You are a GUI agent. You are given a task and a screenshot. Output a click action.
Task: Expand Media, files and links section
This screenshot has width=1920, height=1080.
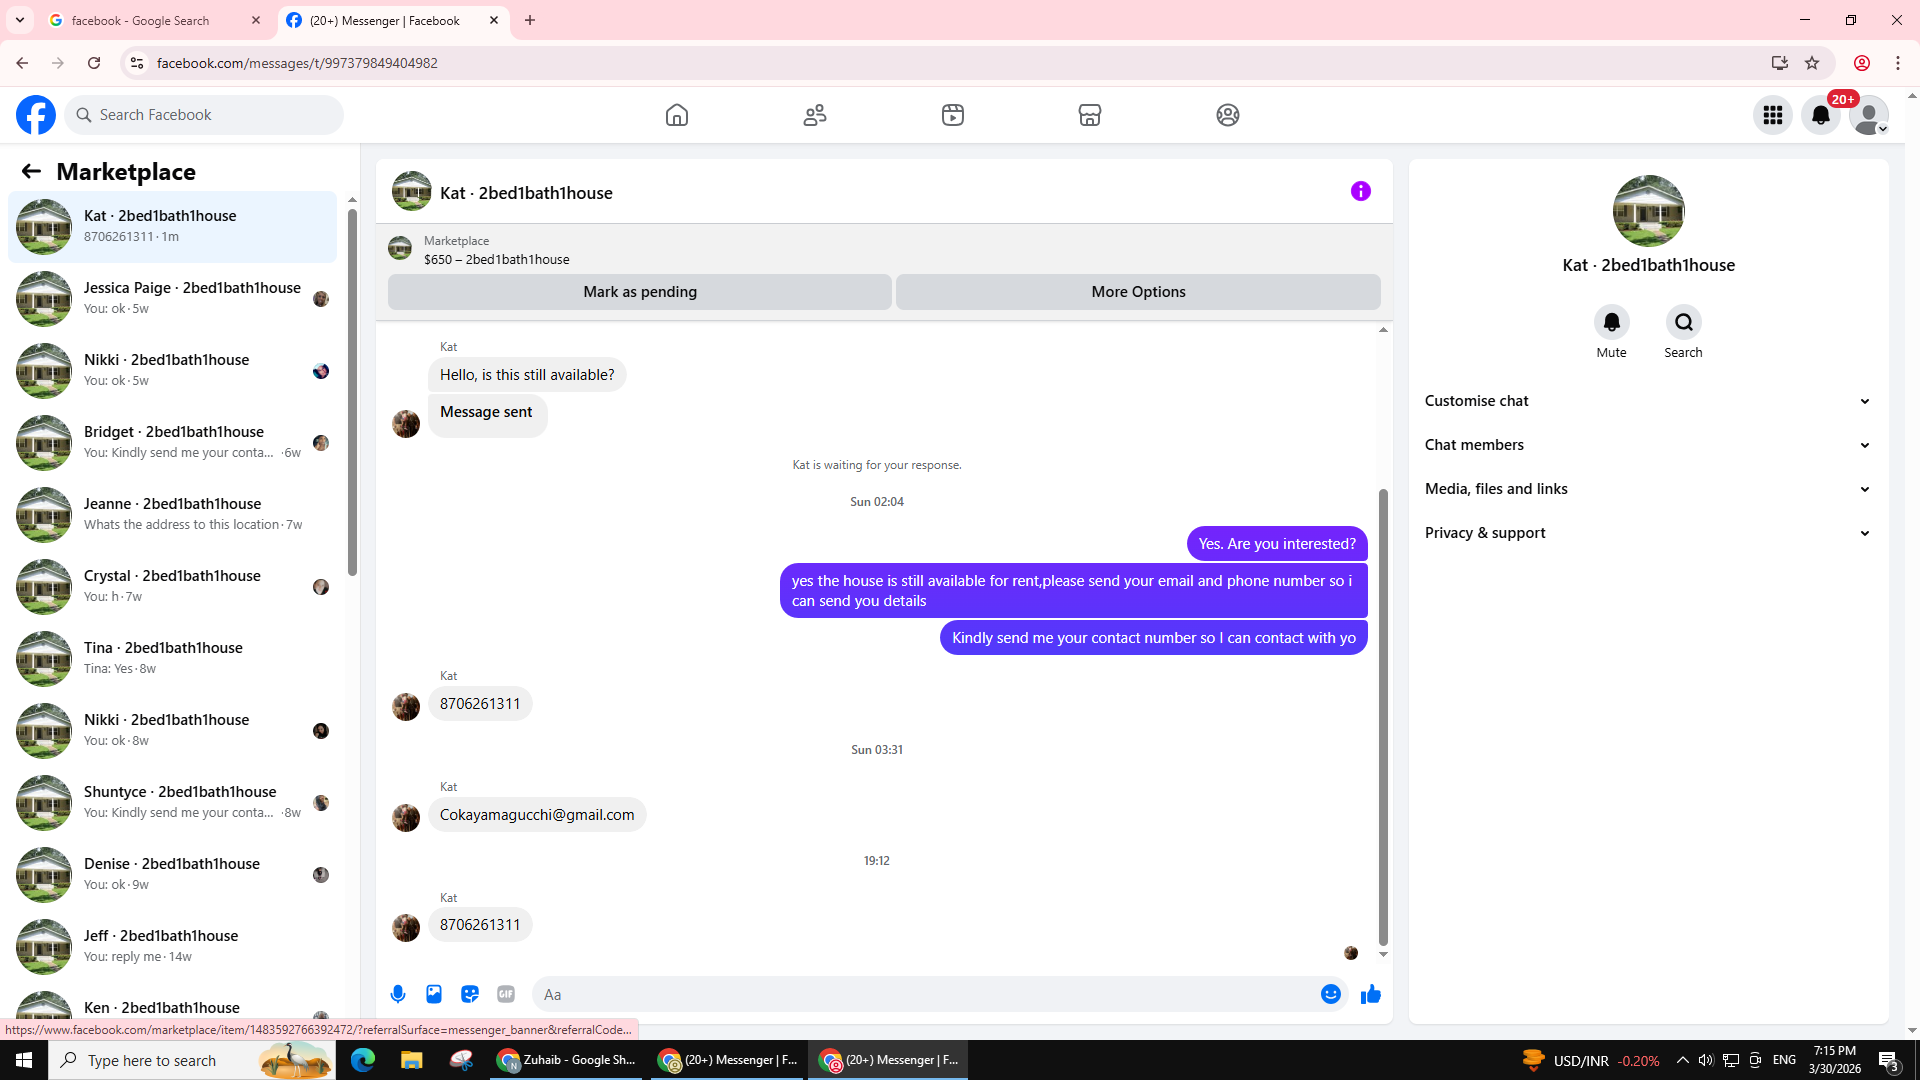click(1647, 489)
